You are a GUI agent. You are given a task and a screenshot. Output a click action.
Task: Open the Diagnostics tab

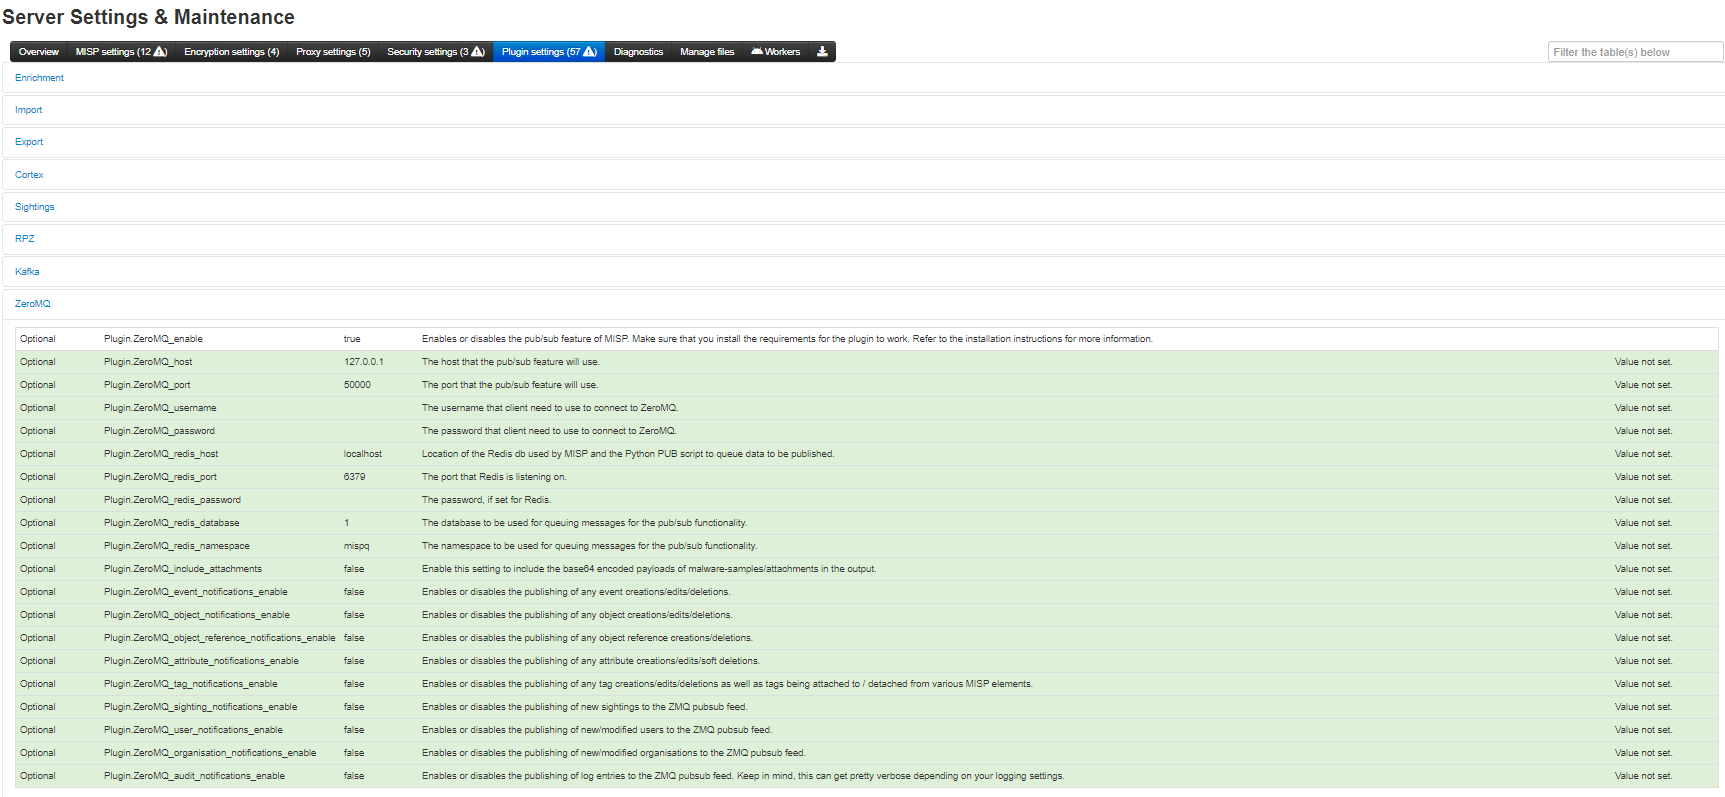(x=638, y=52)
